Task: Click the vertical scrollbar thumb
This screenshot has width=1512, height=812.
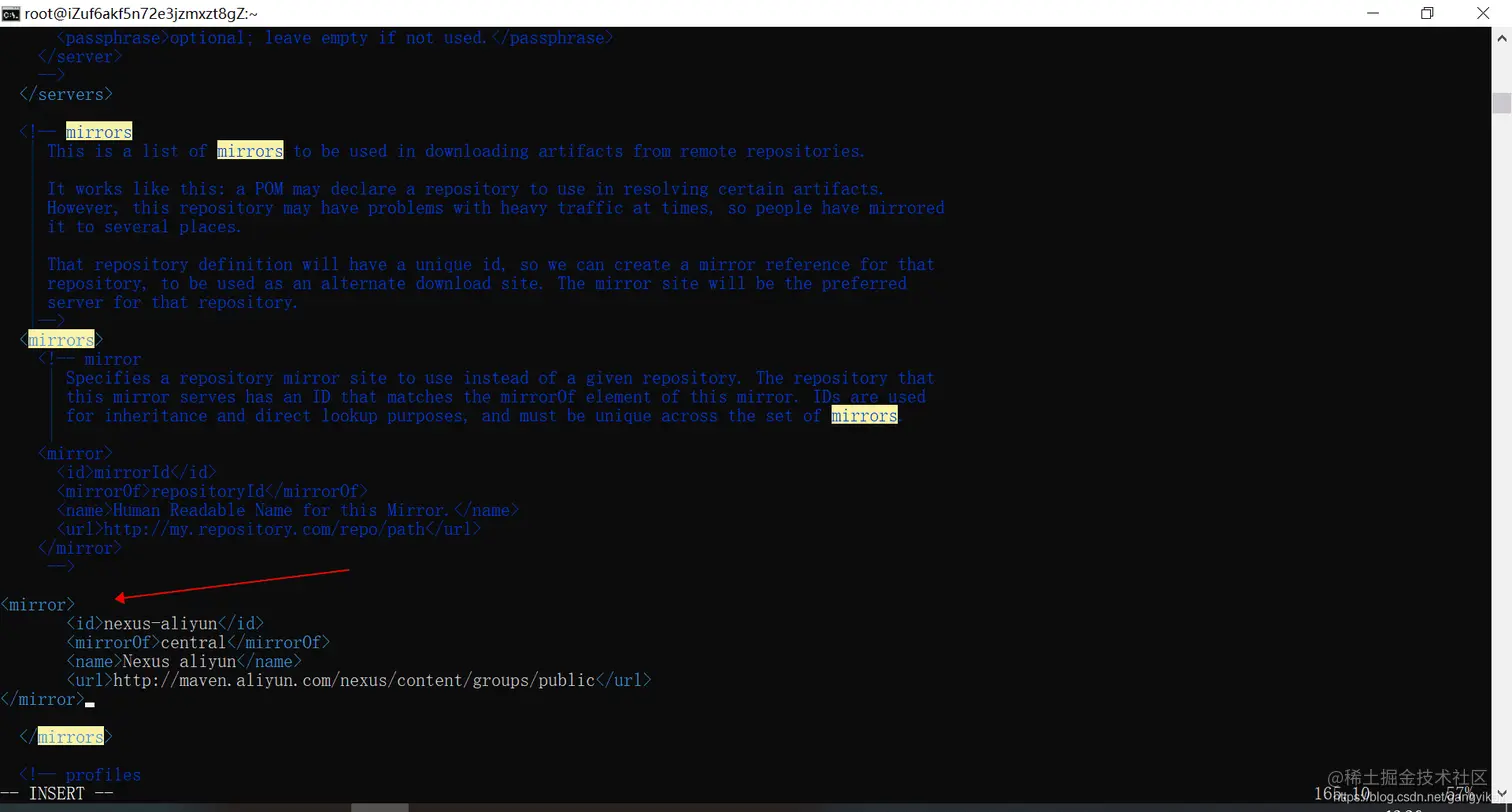Action: 1502,104
